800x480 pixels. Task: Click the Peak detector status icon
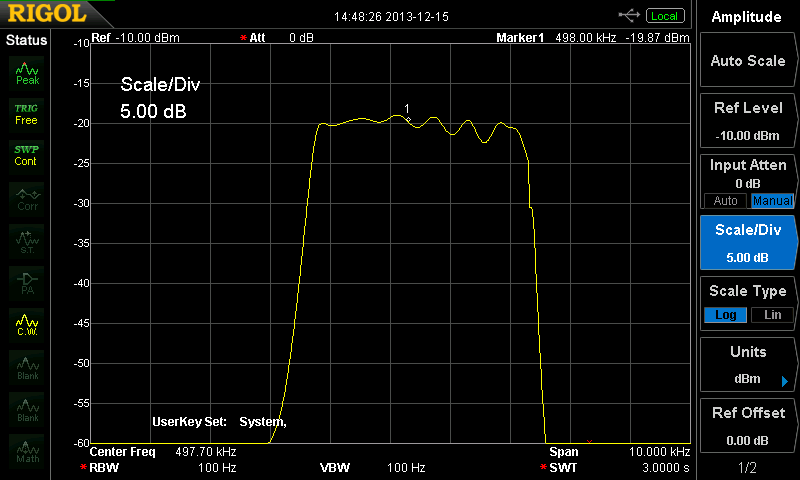26,72
